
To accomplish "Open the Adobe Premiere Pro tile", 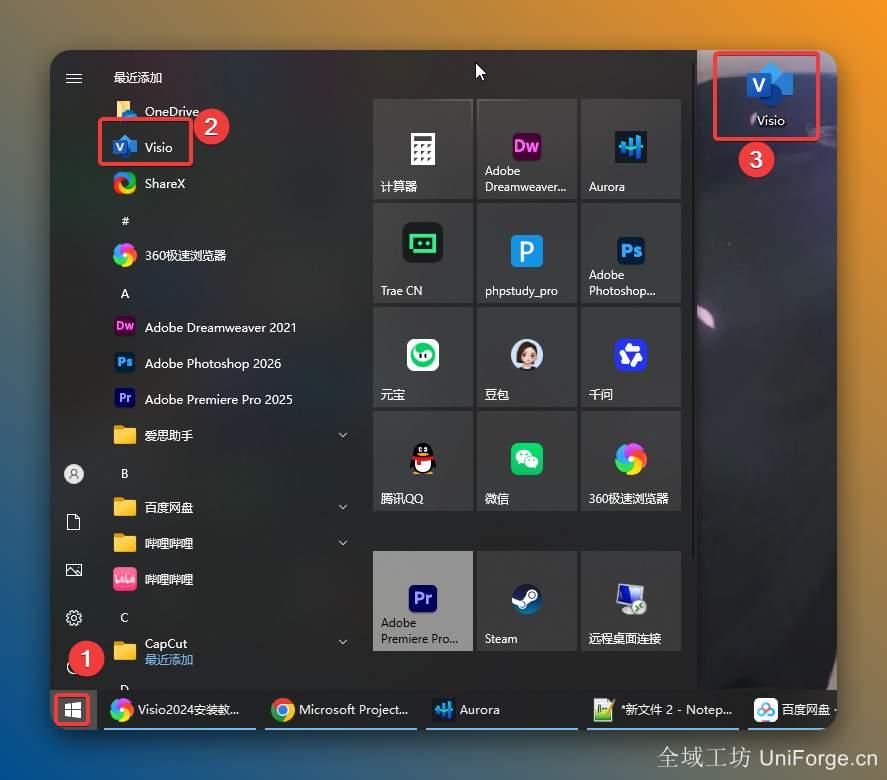I will click(423, 601).
